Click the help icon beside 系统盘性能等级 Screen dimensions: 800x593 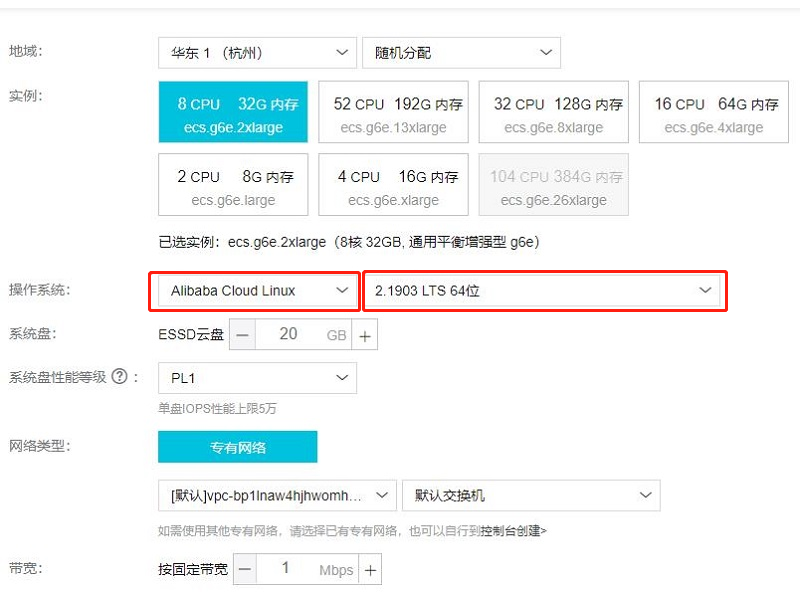coord(119,377)
